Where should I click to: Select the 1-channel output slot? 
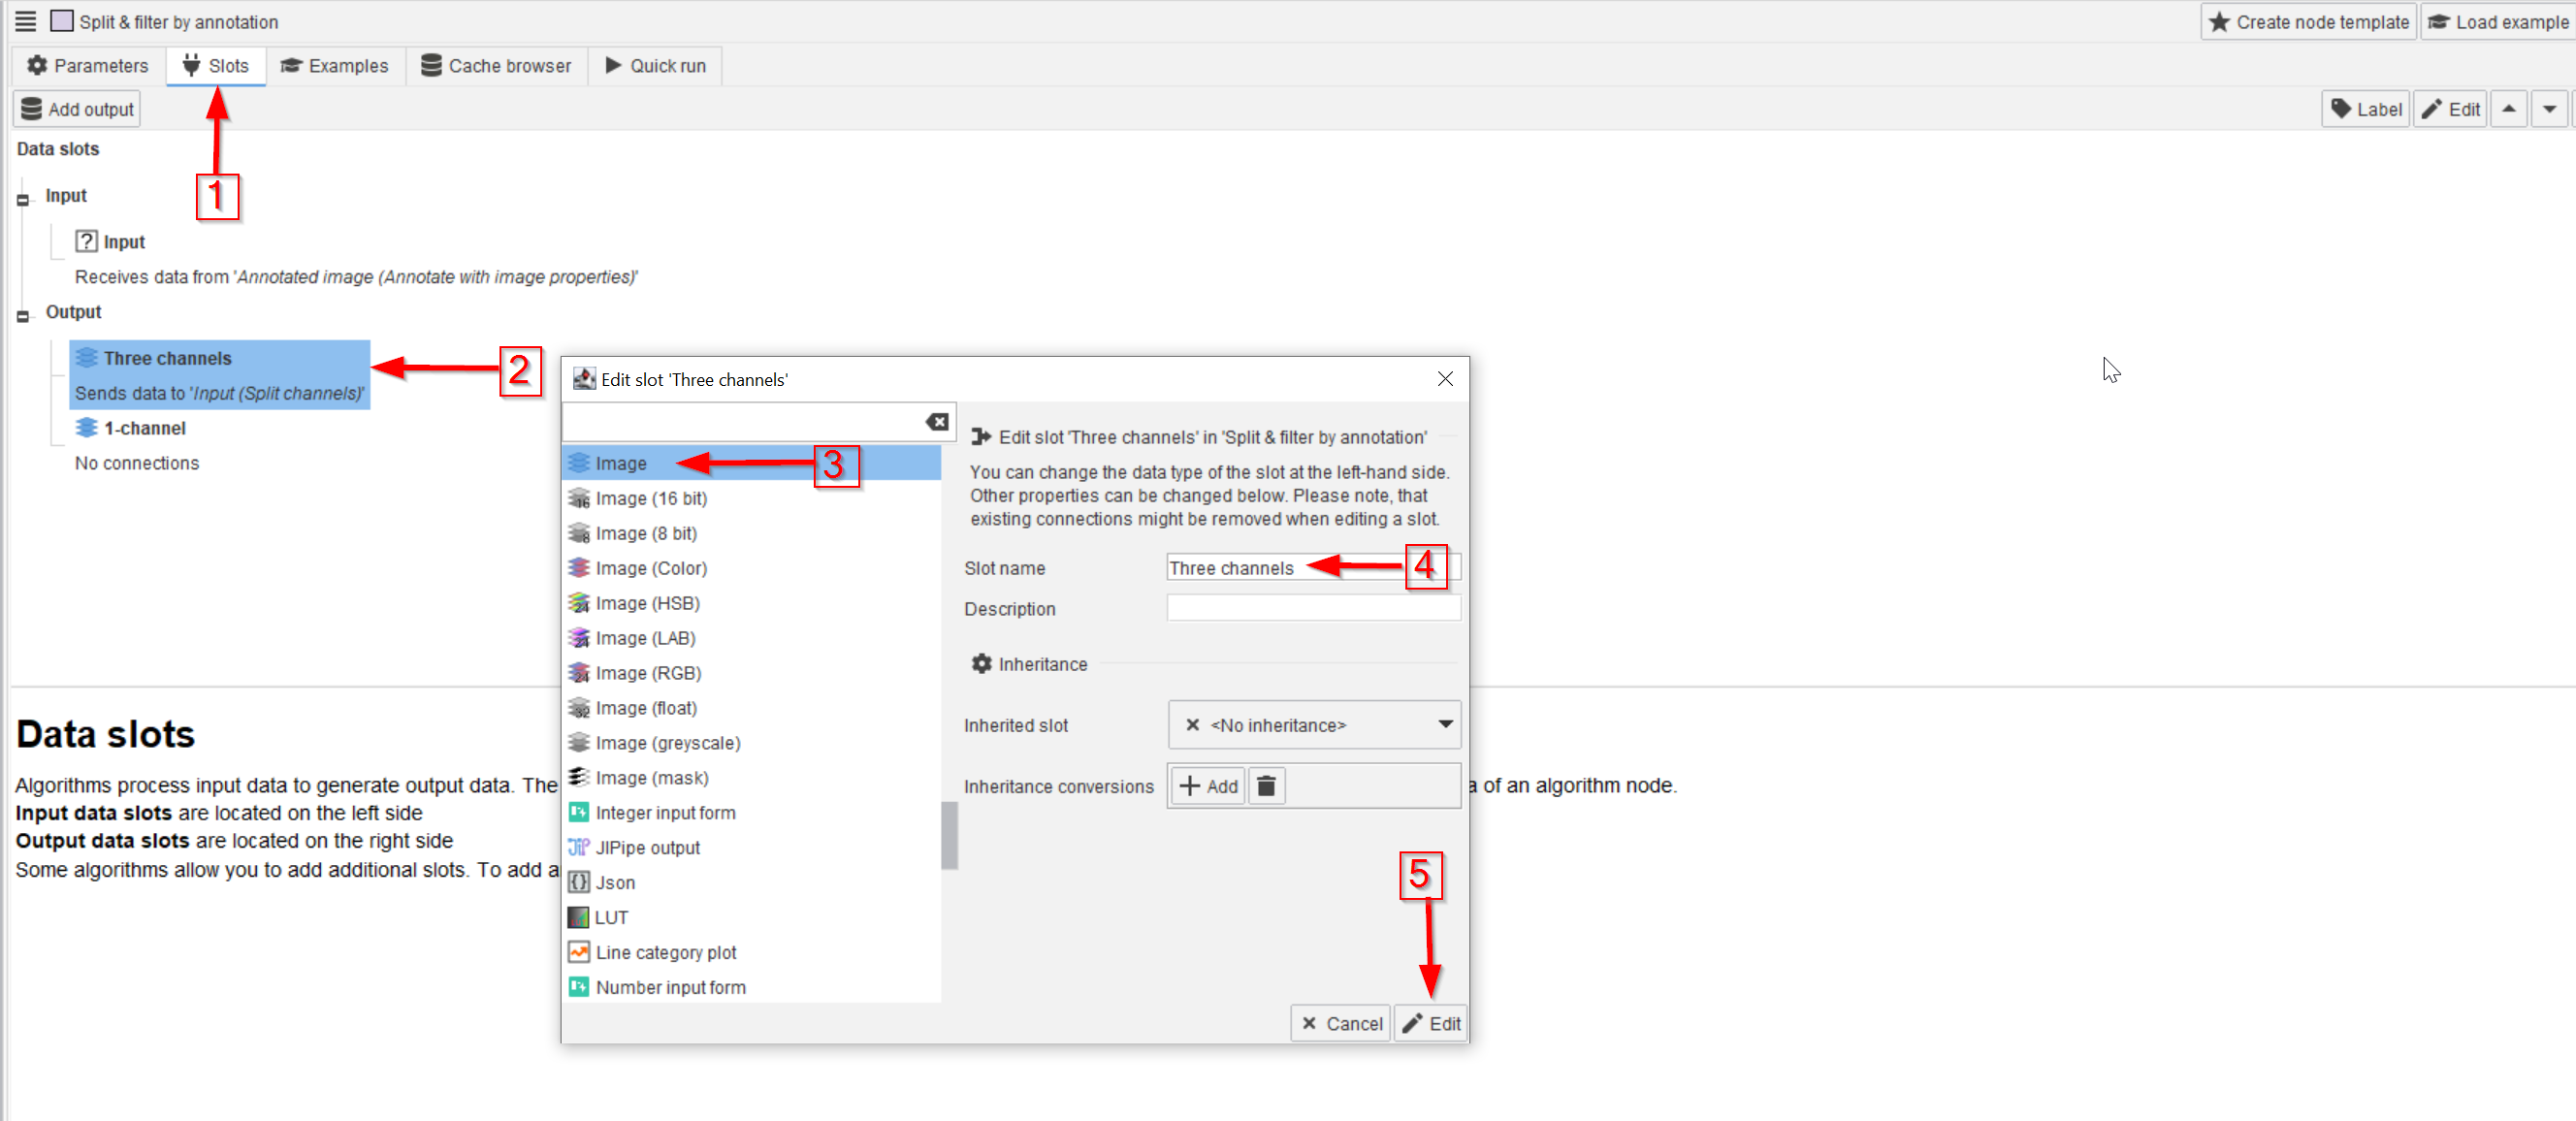coord(144,428)
